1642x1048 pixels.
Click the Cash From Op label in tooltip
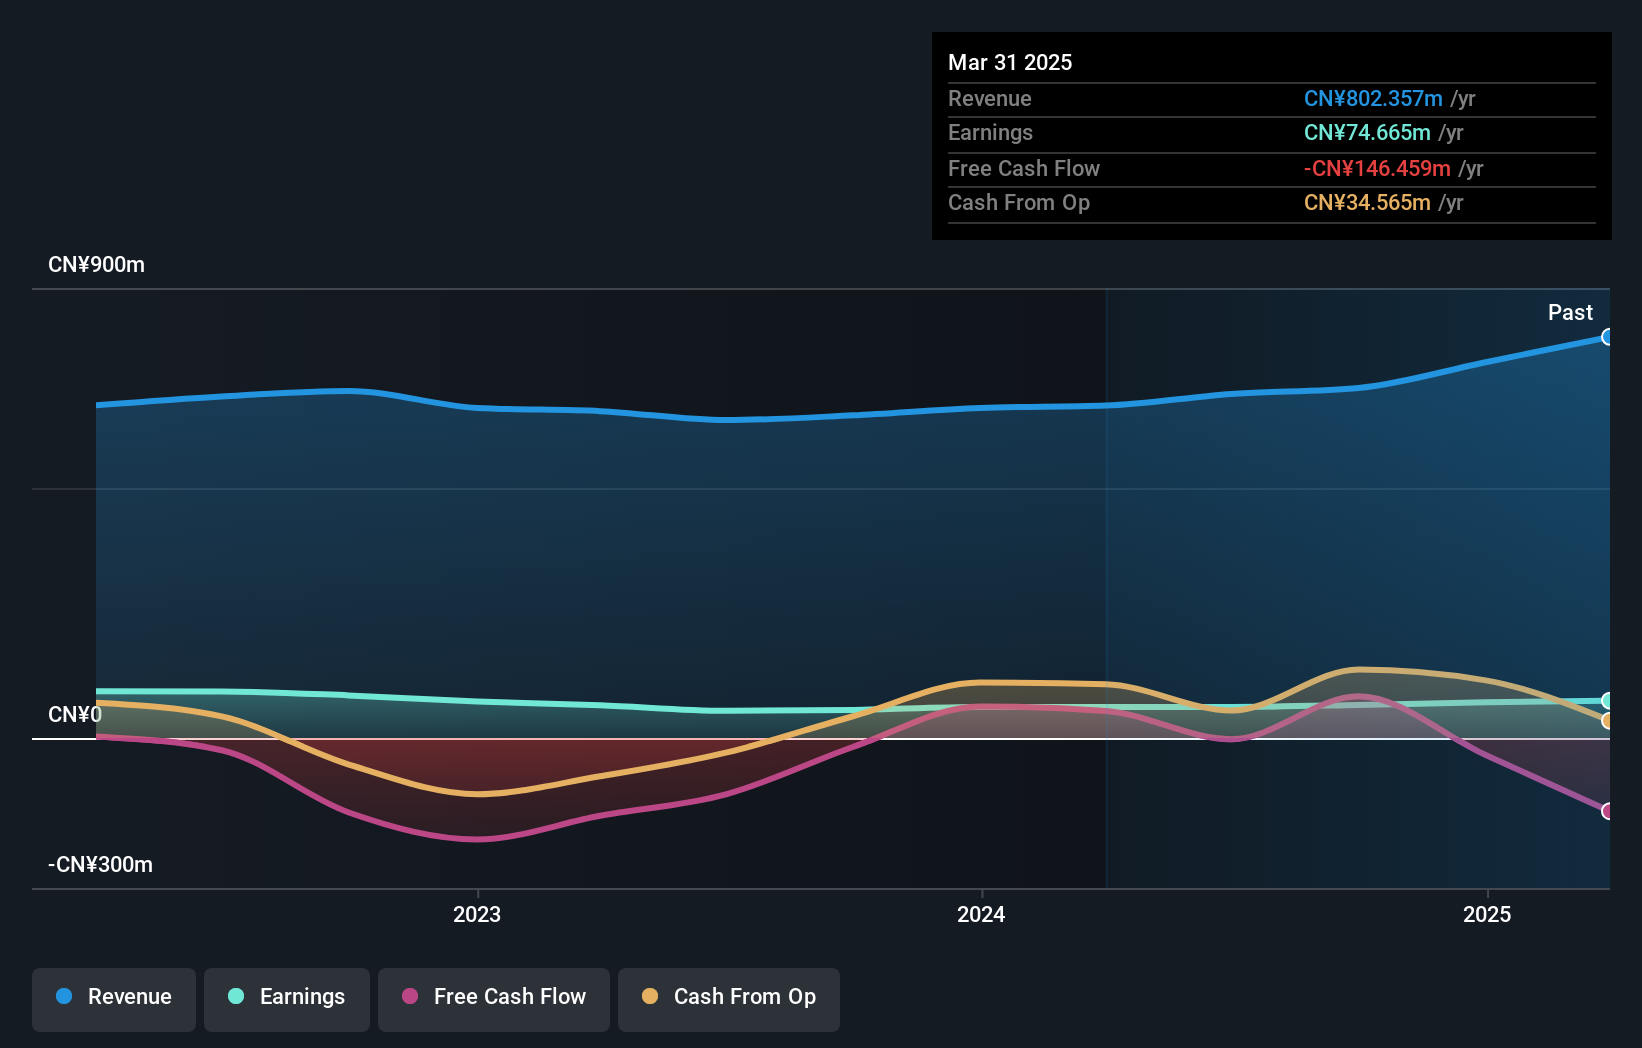[x=1019, y=202]
